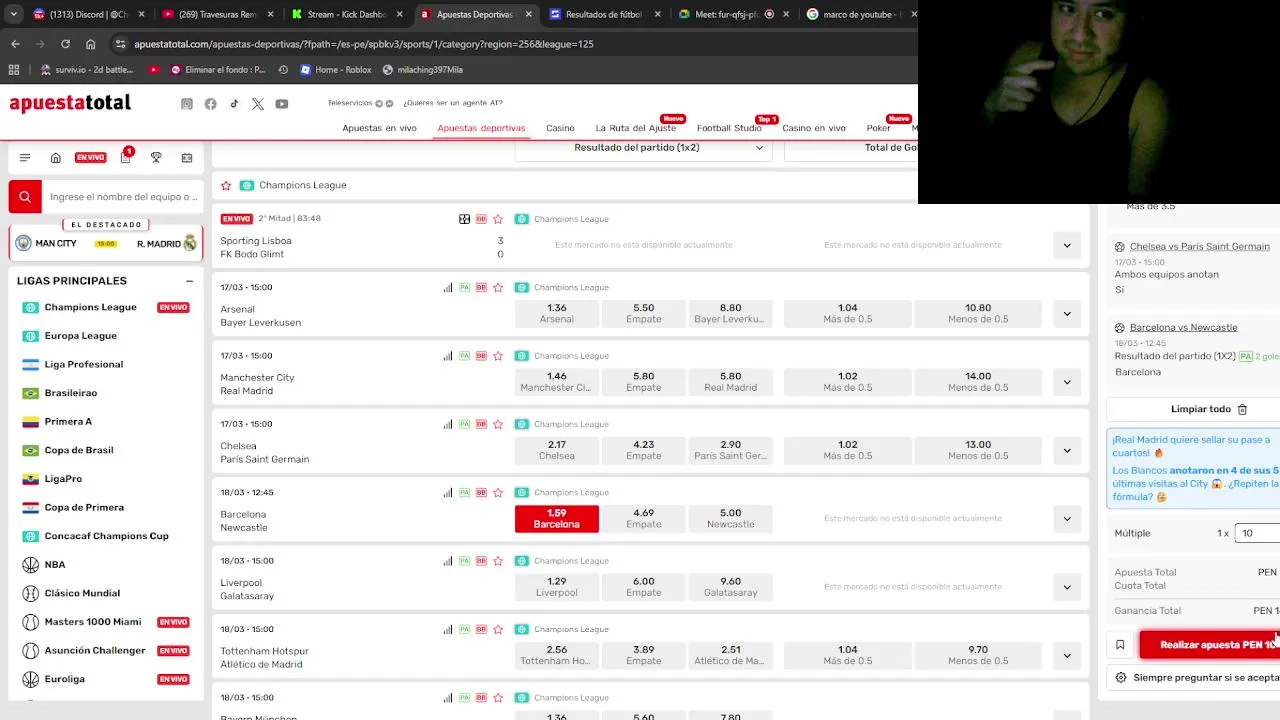Image resolution: width=1280 pixels, height=720 pixels.
Task: Open the Facebook social icon
Action: (x=211, y=104)
